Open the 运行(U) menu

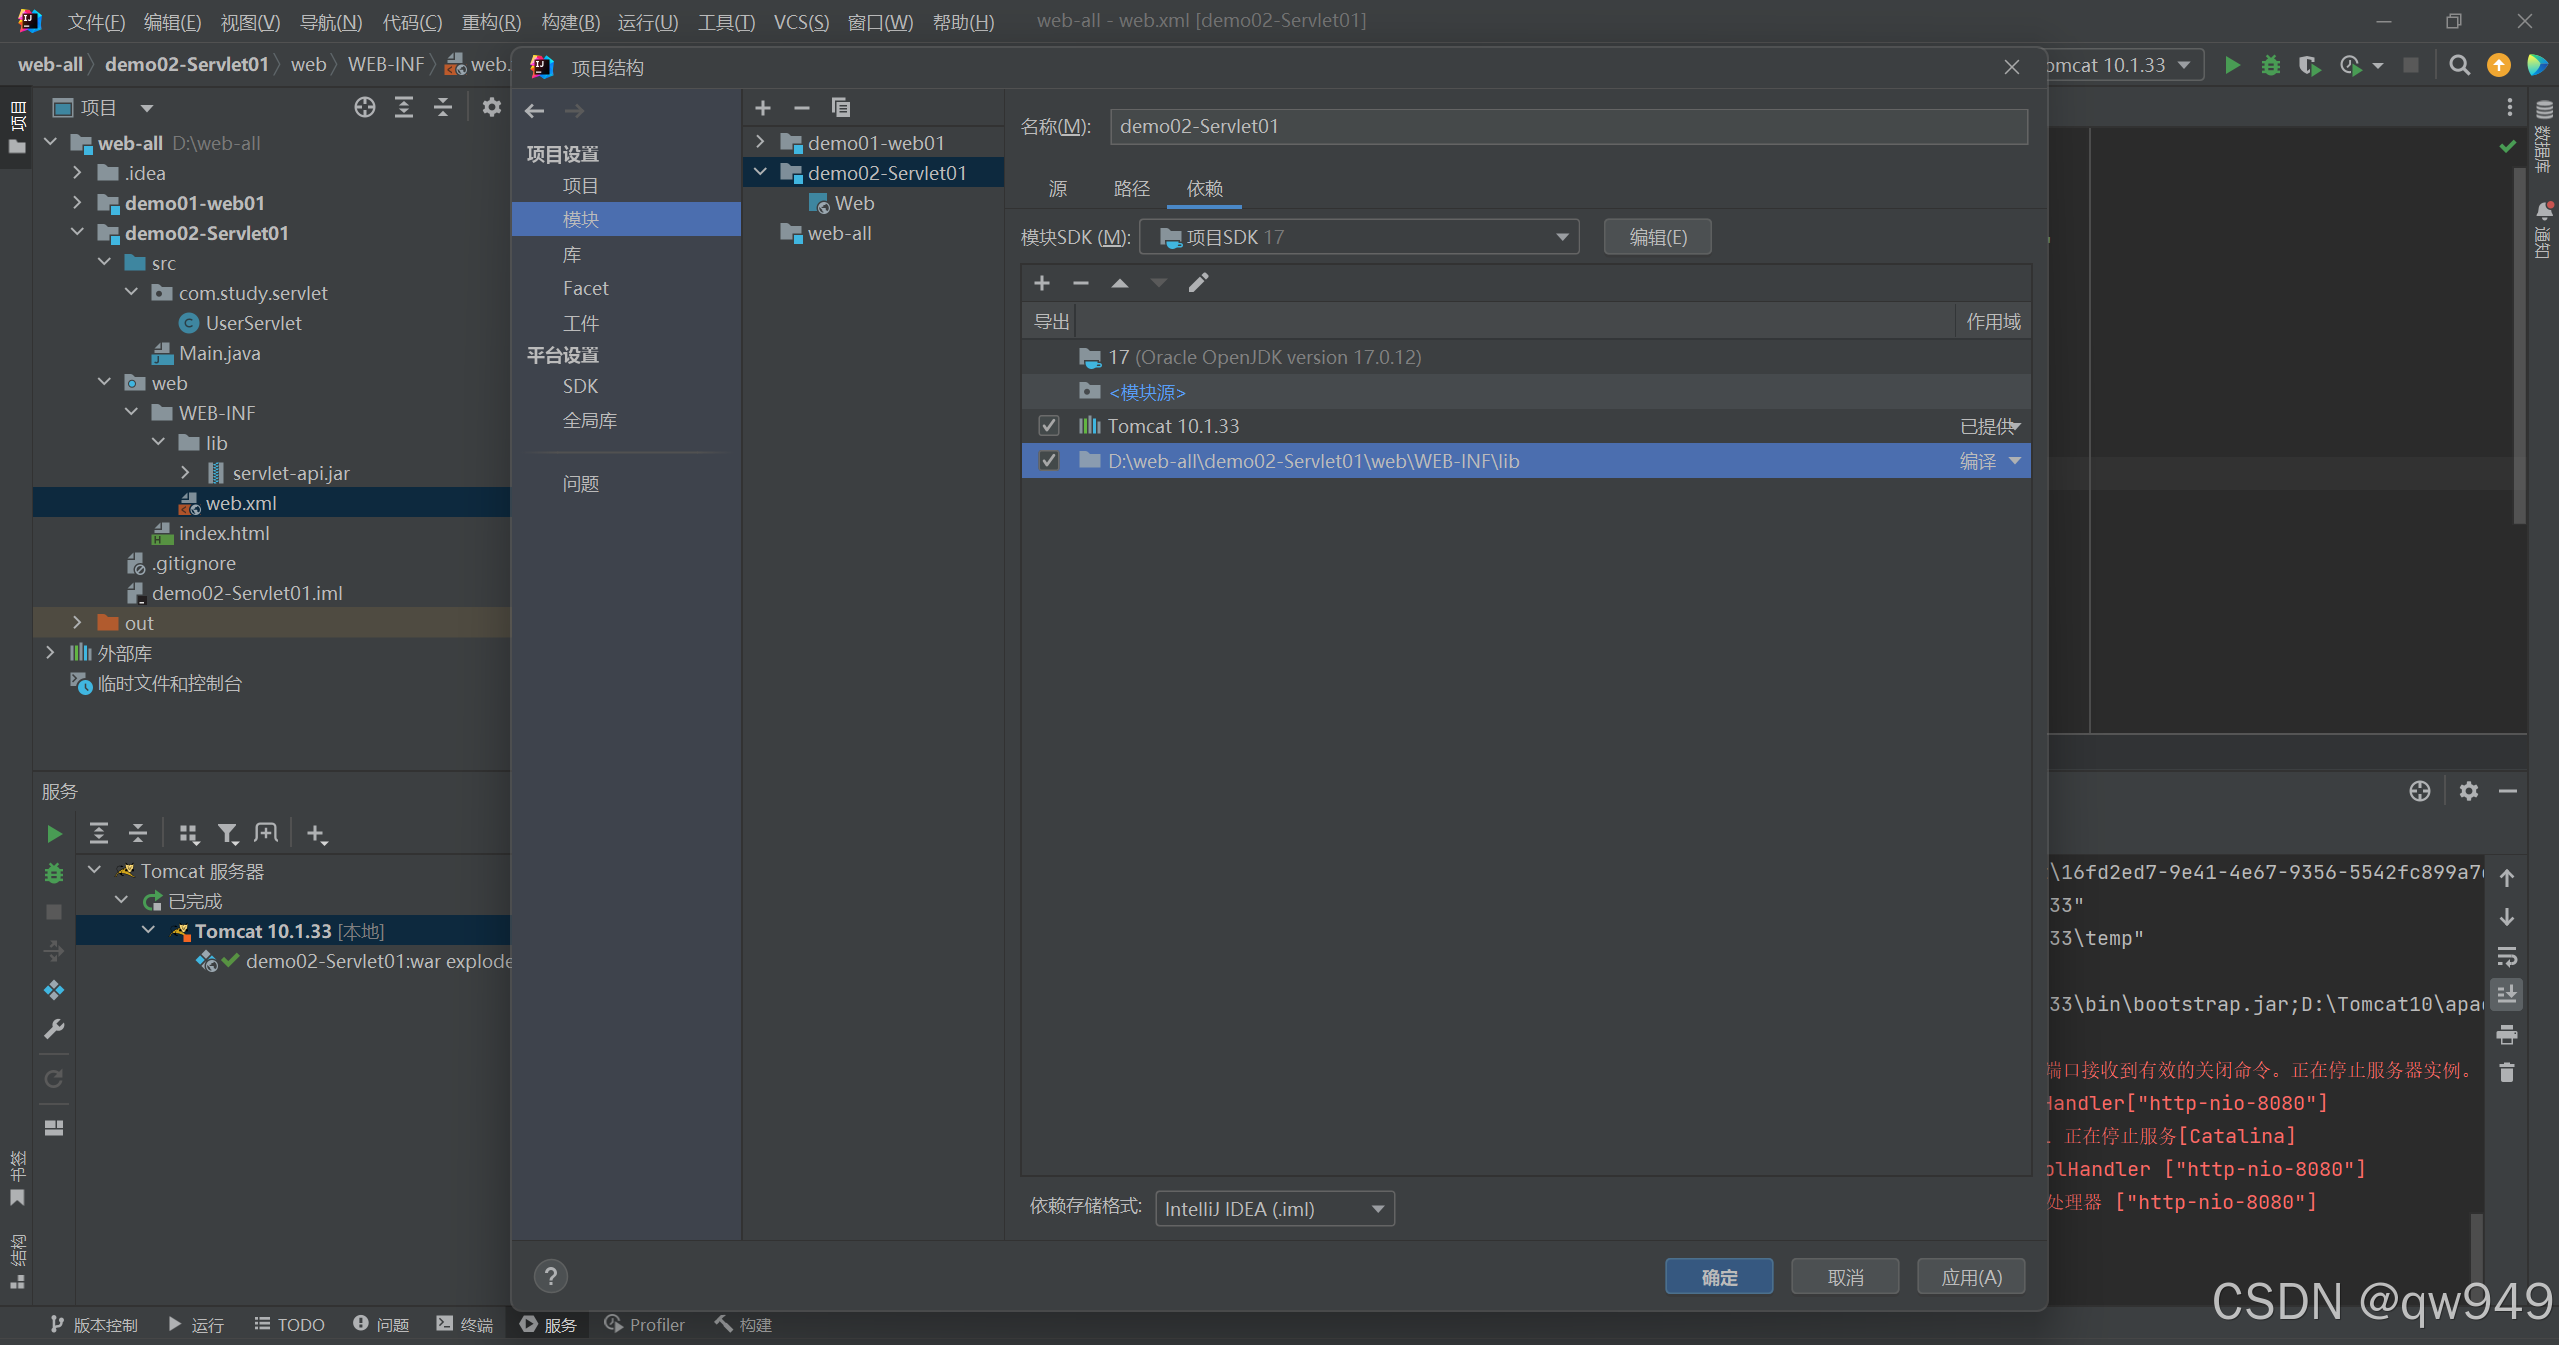(x=646, y=21)
